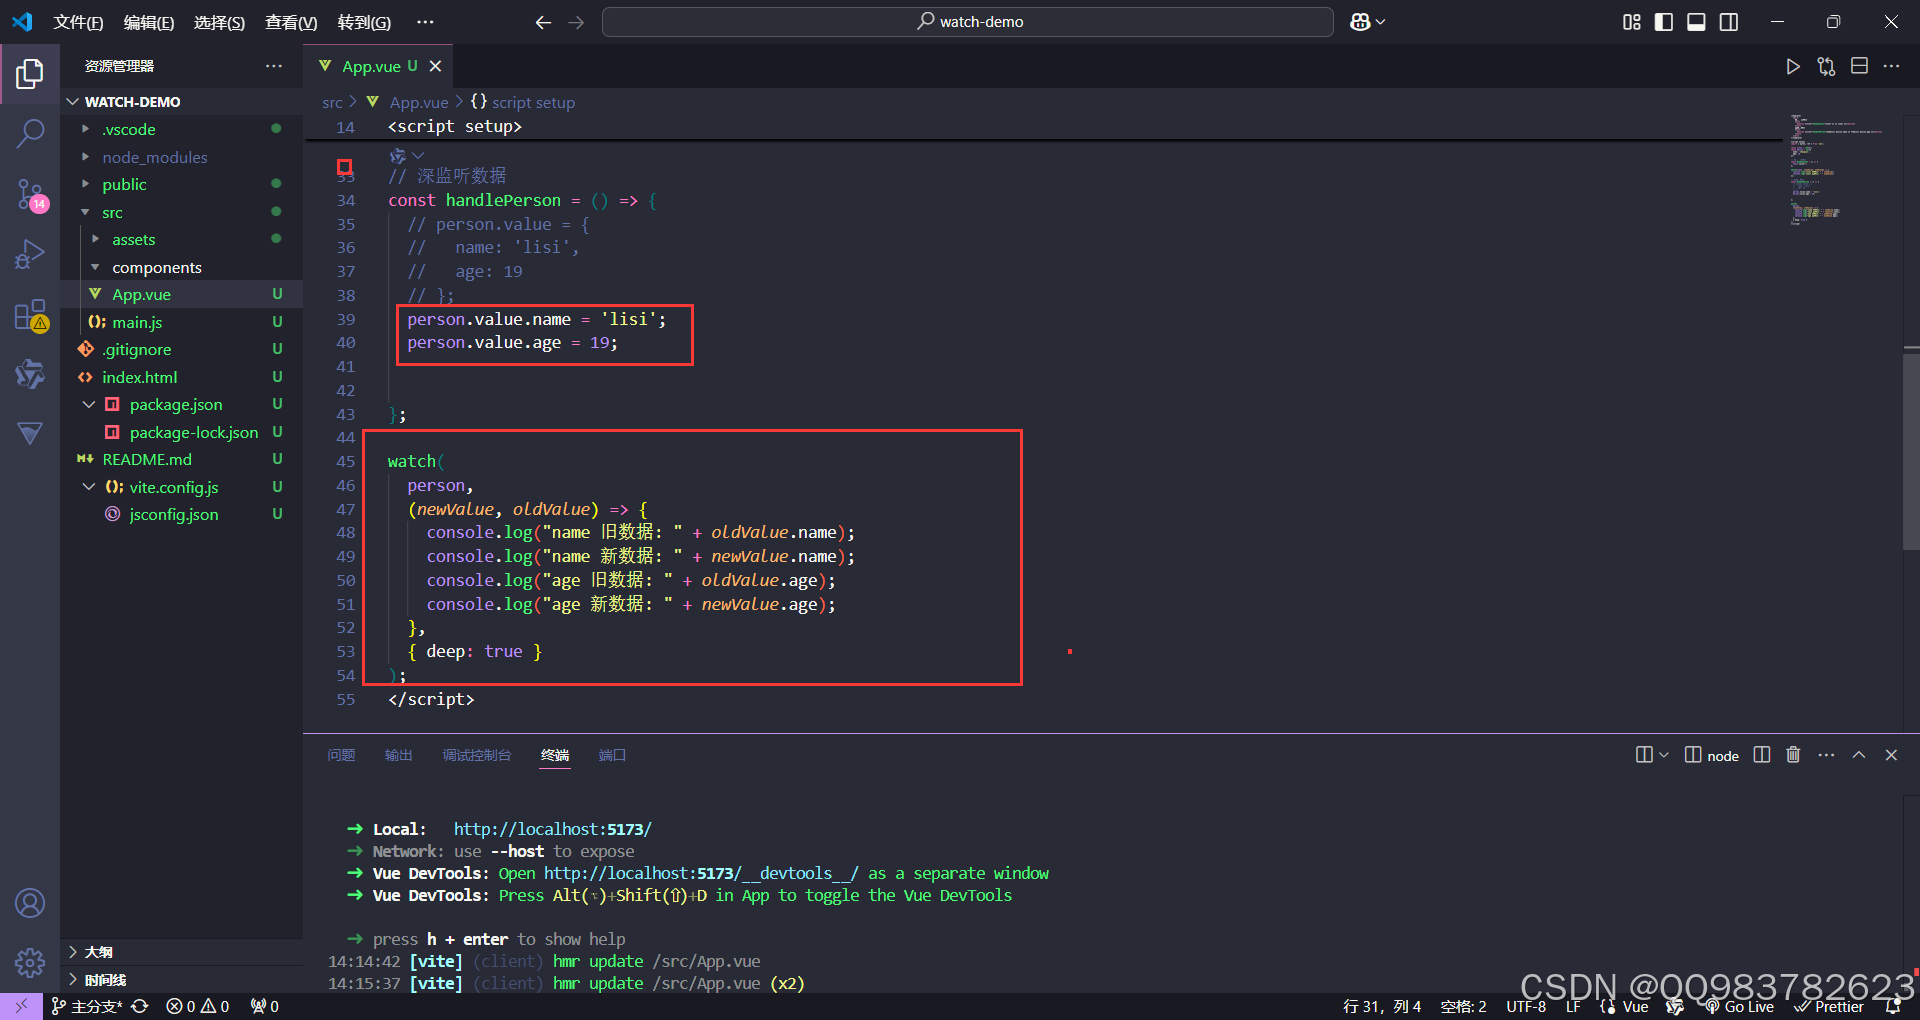Open the compare changes icon in editor toolbar
Viewport: 1920px width, 1020px height.
1826,66
